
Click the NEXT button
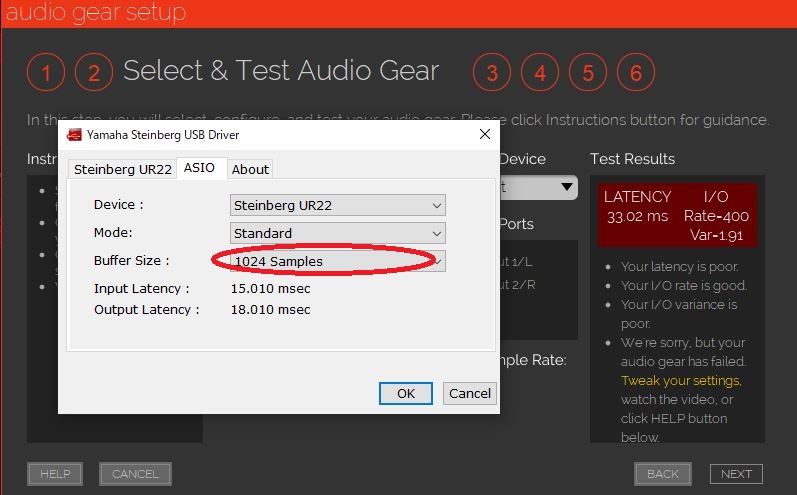pyautogui.click(x=736, y=474)
